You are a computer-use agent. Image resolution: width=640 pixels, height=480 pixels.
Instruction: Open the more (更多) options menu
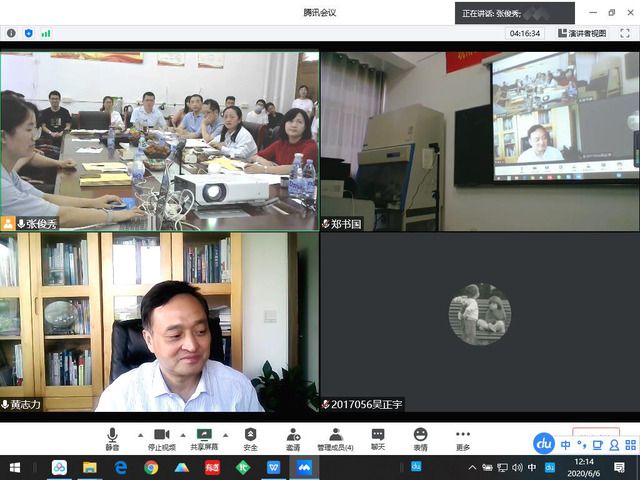click(462, 438)
